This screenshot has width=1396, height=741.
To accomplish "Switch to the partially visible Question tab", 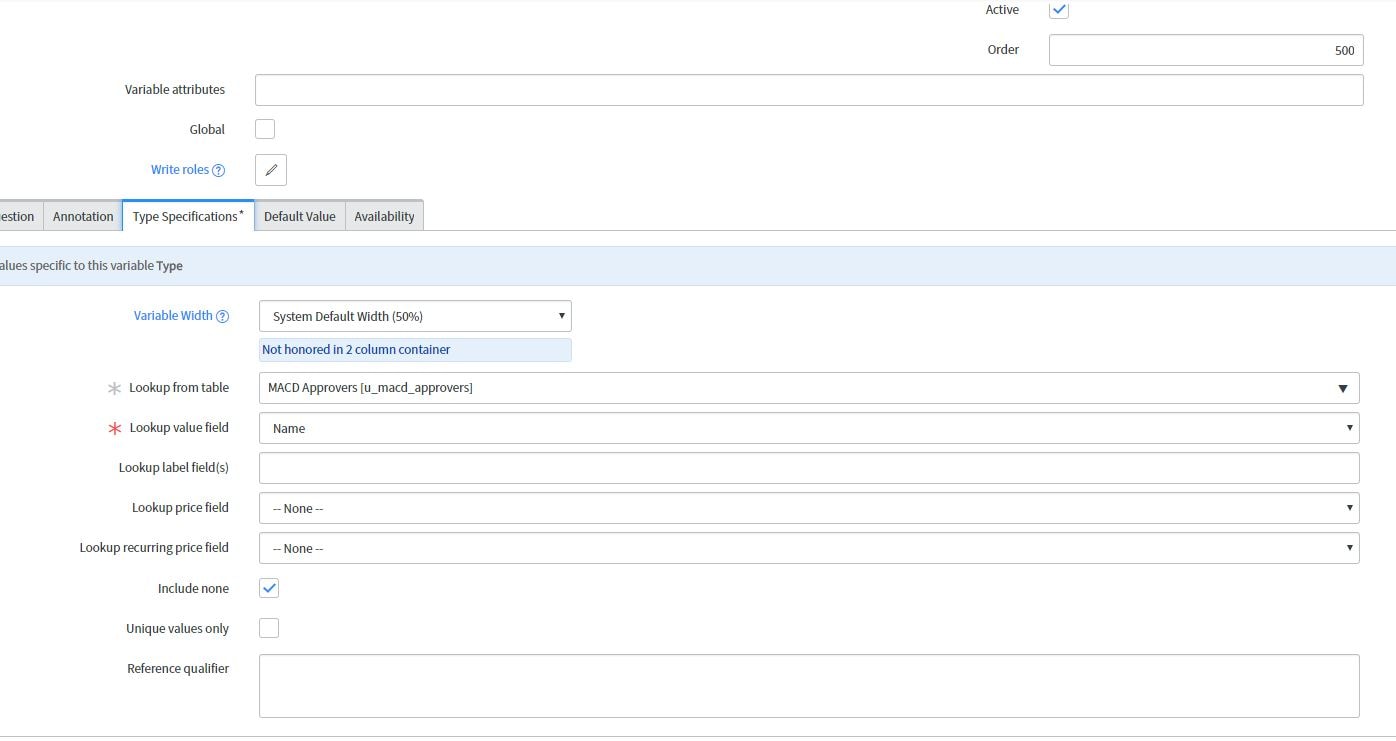I will [20, 216].
